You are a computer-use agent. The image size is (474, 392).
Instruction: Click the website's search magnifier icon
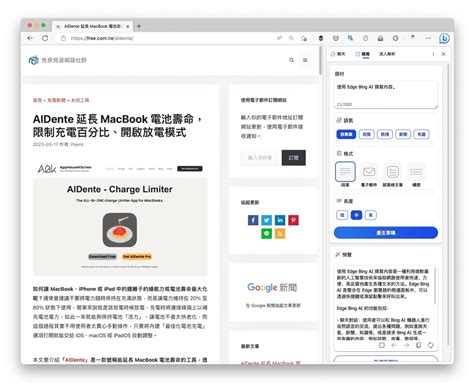292,60
